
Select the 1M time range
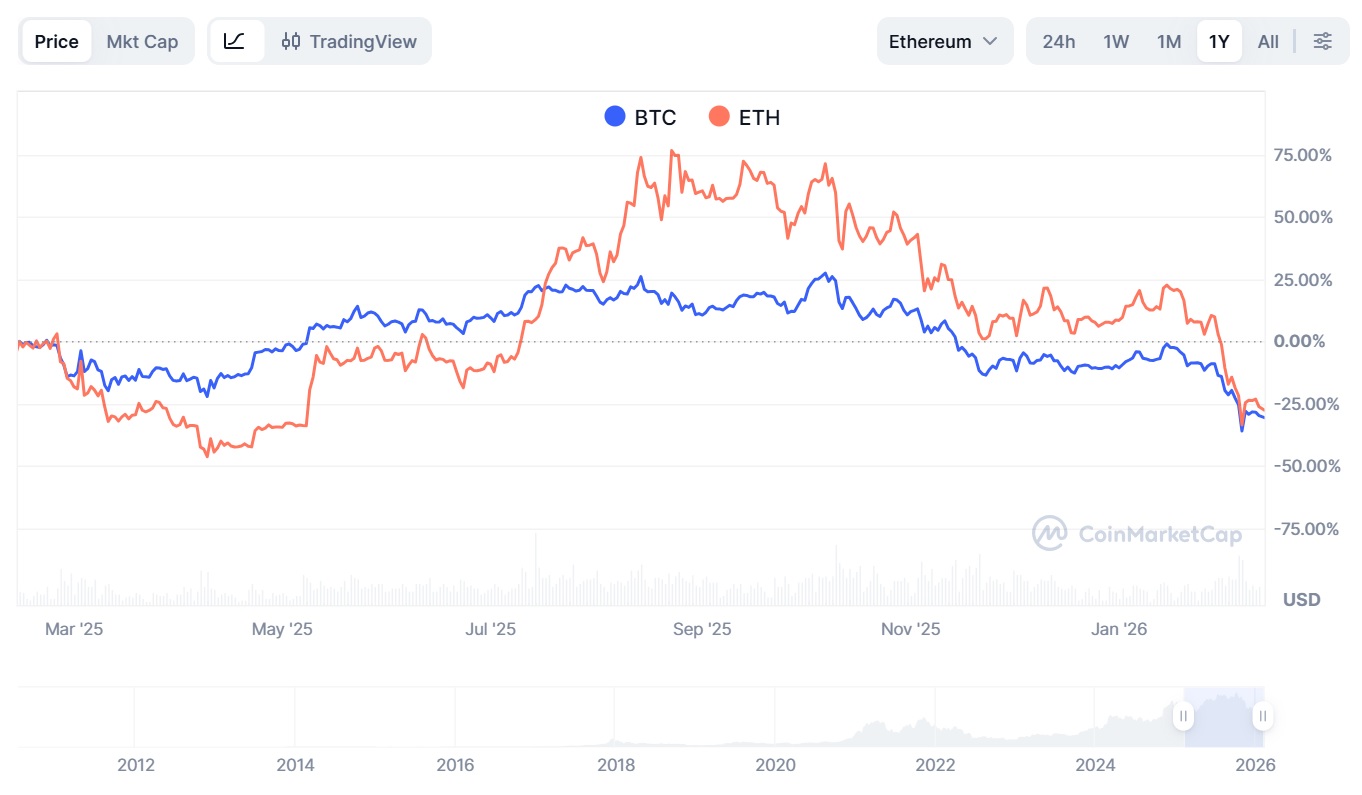tap(1169, 41)
